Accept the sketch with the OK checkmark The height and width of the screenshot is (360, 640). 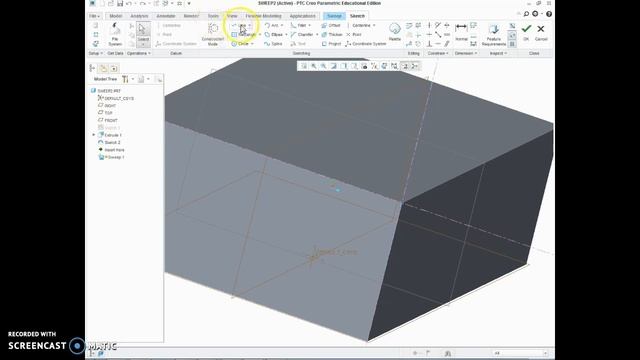point(526,32)
